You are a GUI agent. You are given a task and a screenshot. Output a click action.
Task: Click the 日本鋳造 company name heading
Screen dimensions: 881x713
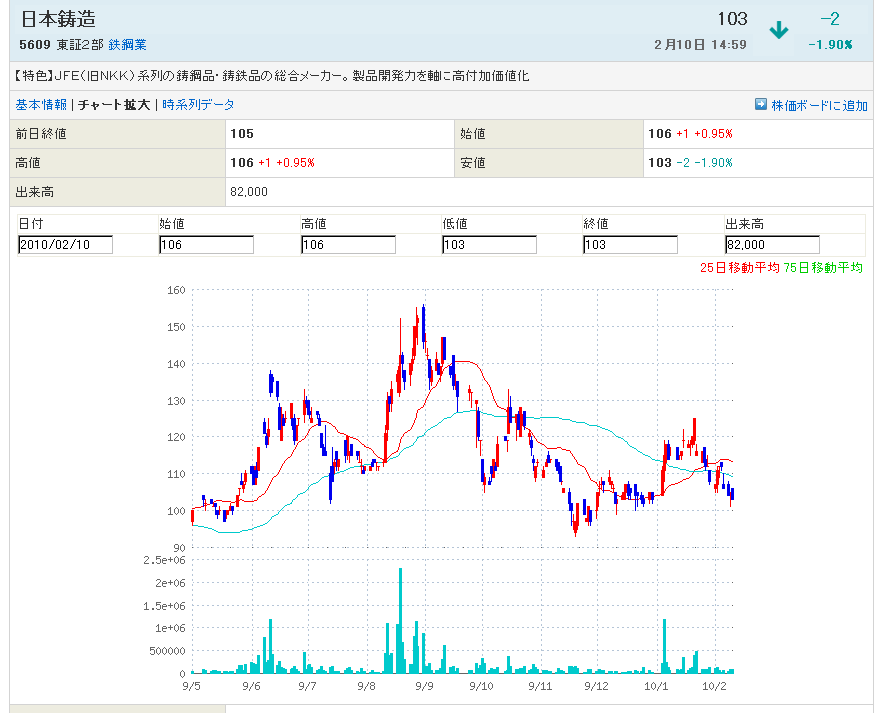click(x=58, y=20)
